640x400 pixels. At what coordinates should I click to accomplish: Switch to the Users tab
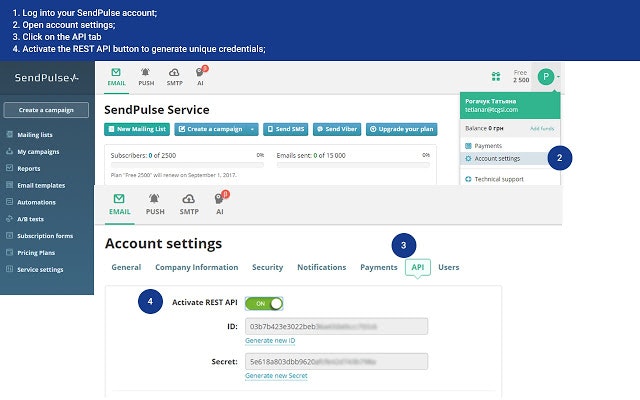(x=449, y=267)
